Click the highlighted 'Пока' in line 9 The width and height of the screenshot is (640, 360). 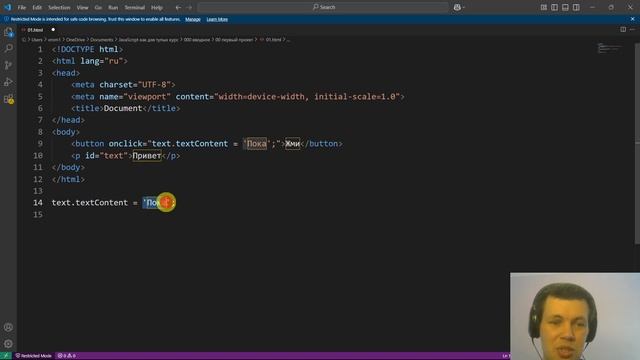click(x=257, y=144)
